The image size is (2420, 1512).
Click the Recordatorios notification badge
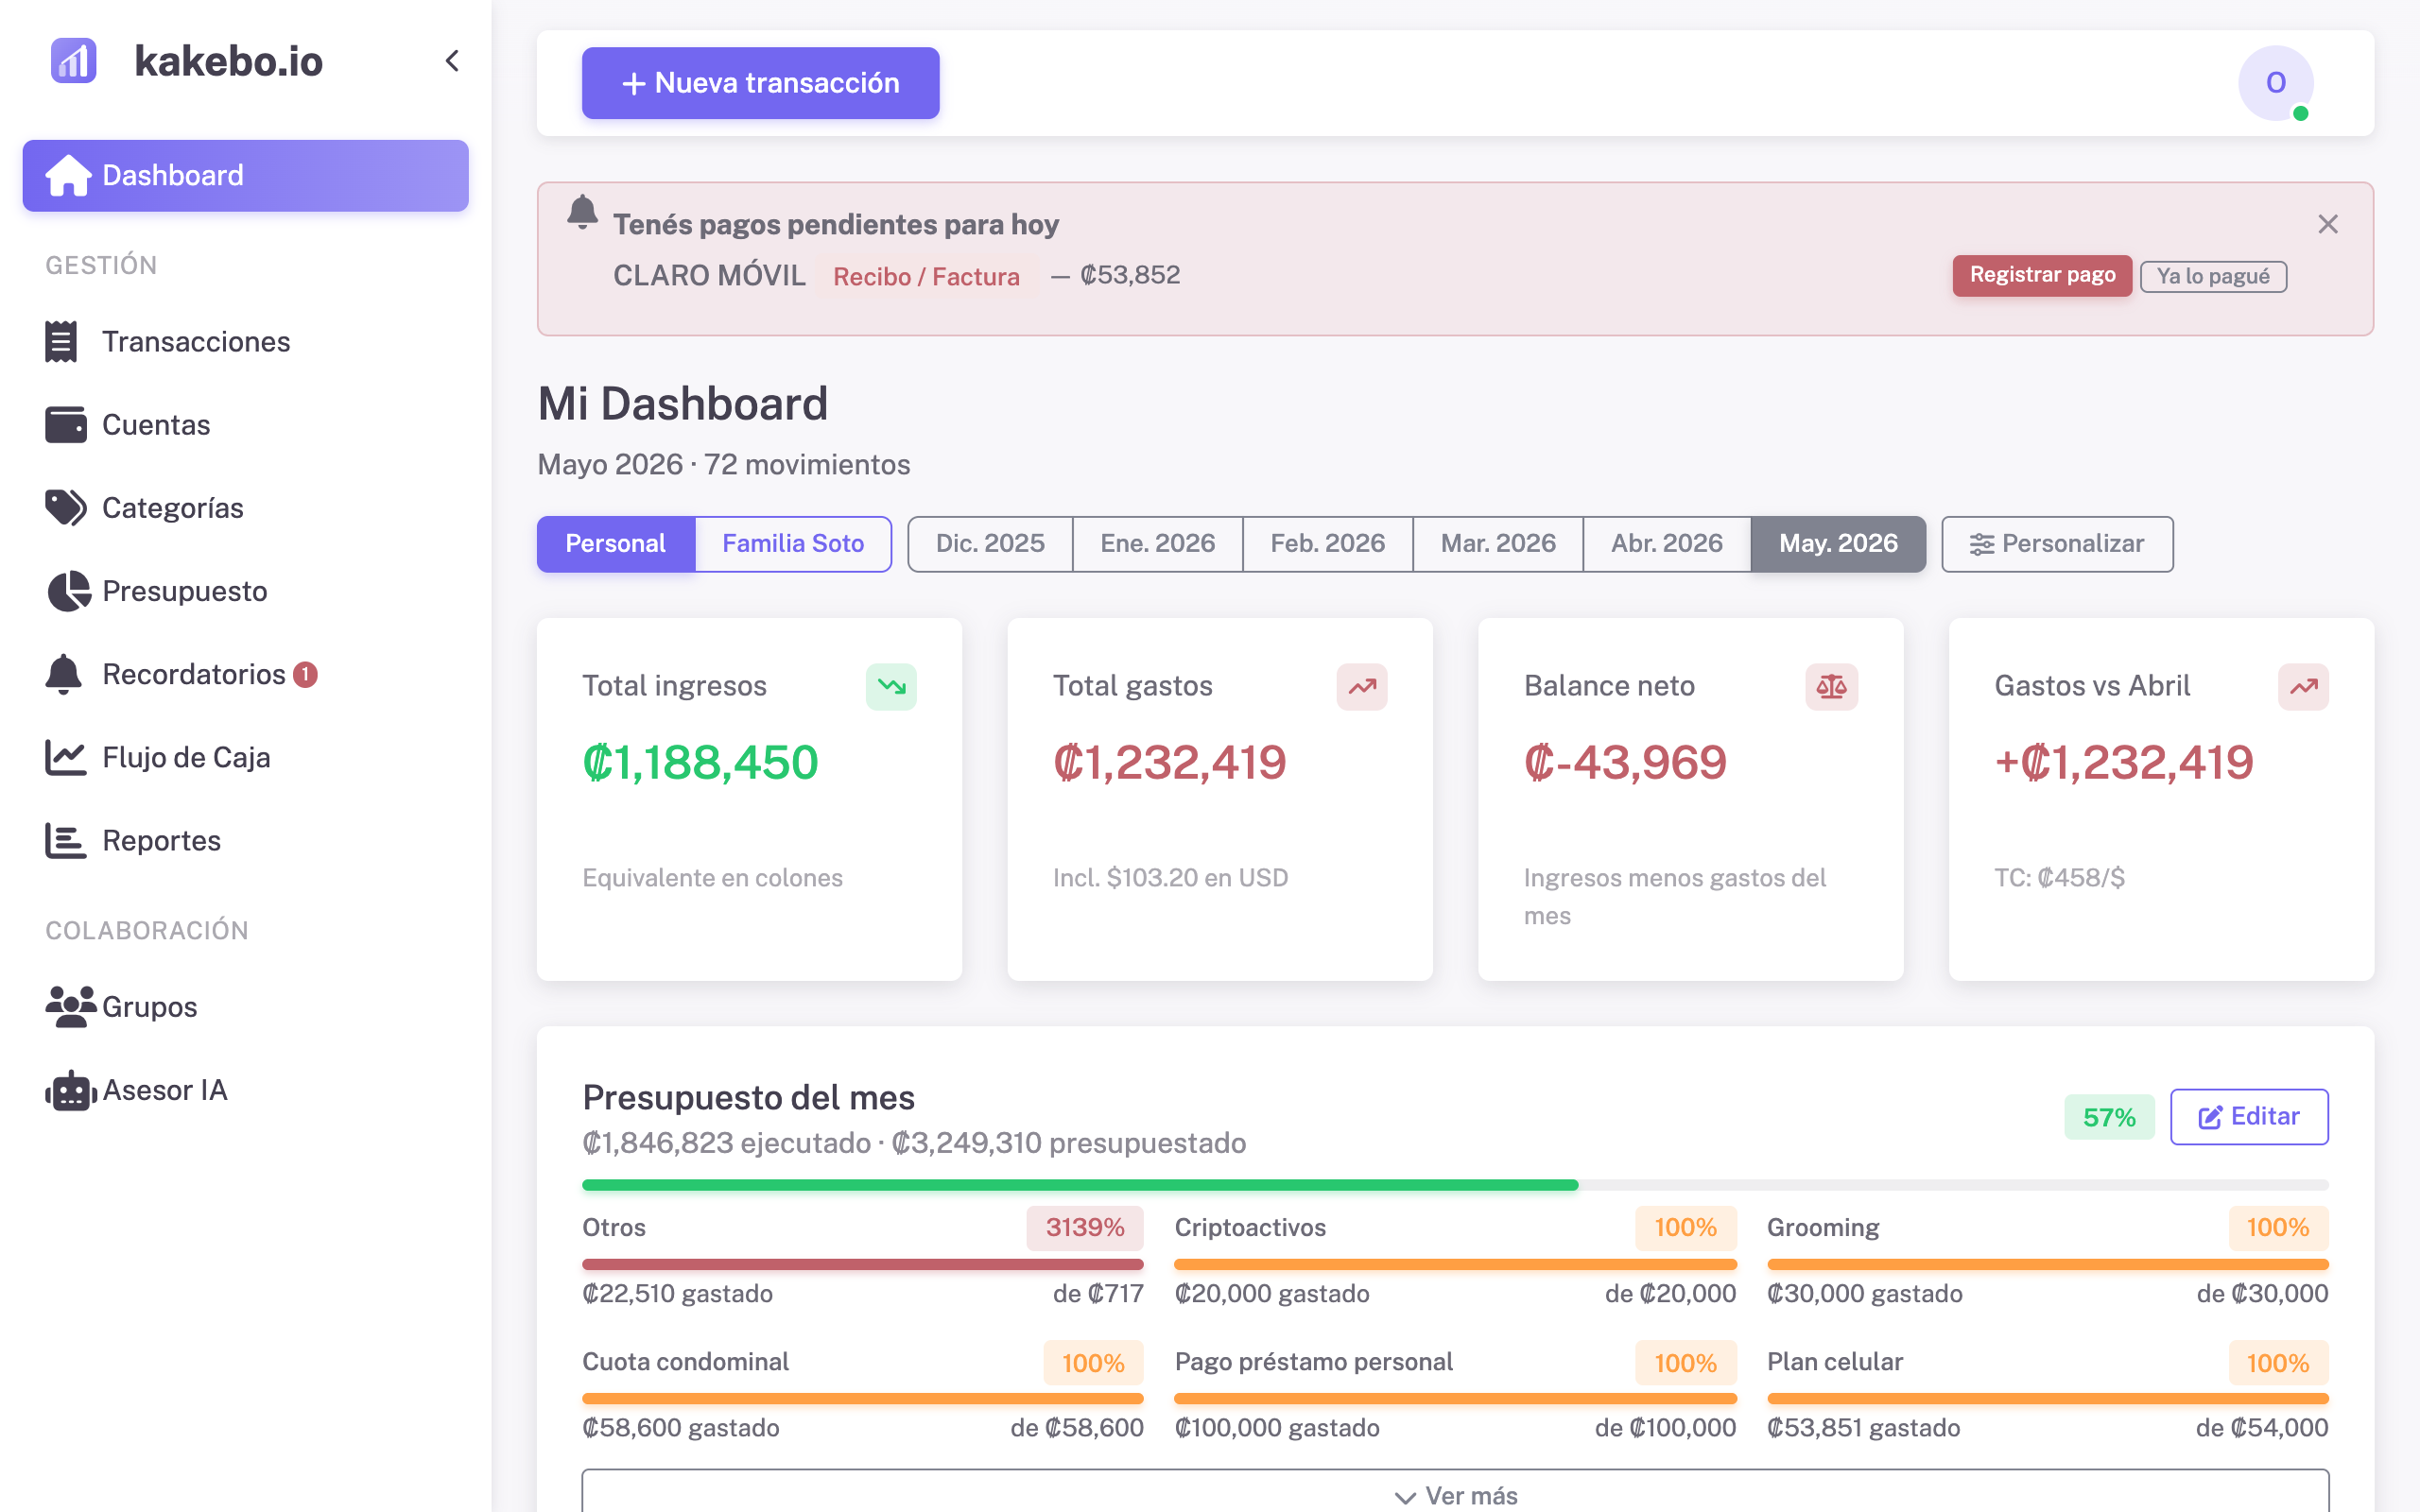pyautogui.click(x=305, y=675)
